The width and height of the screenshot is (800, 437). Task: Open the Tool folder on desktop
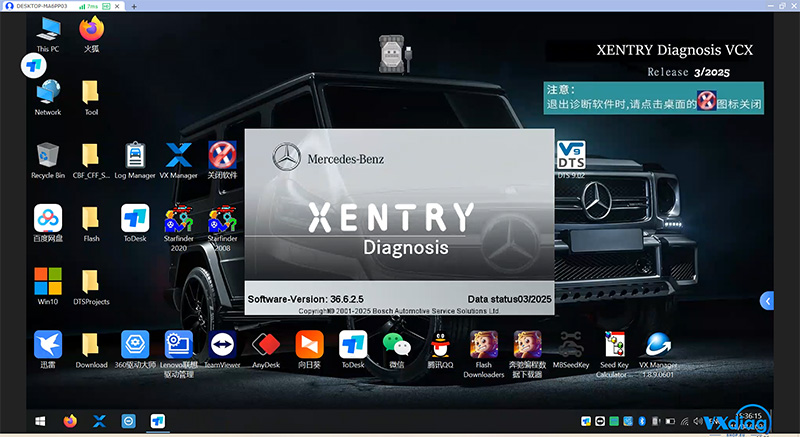[91, 97]
